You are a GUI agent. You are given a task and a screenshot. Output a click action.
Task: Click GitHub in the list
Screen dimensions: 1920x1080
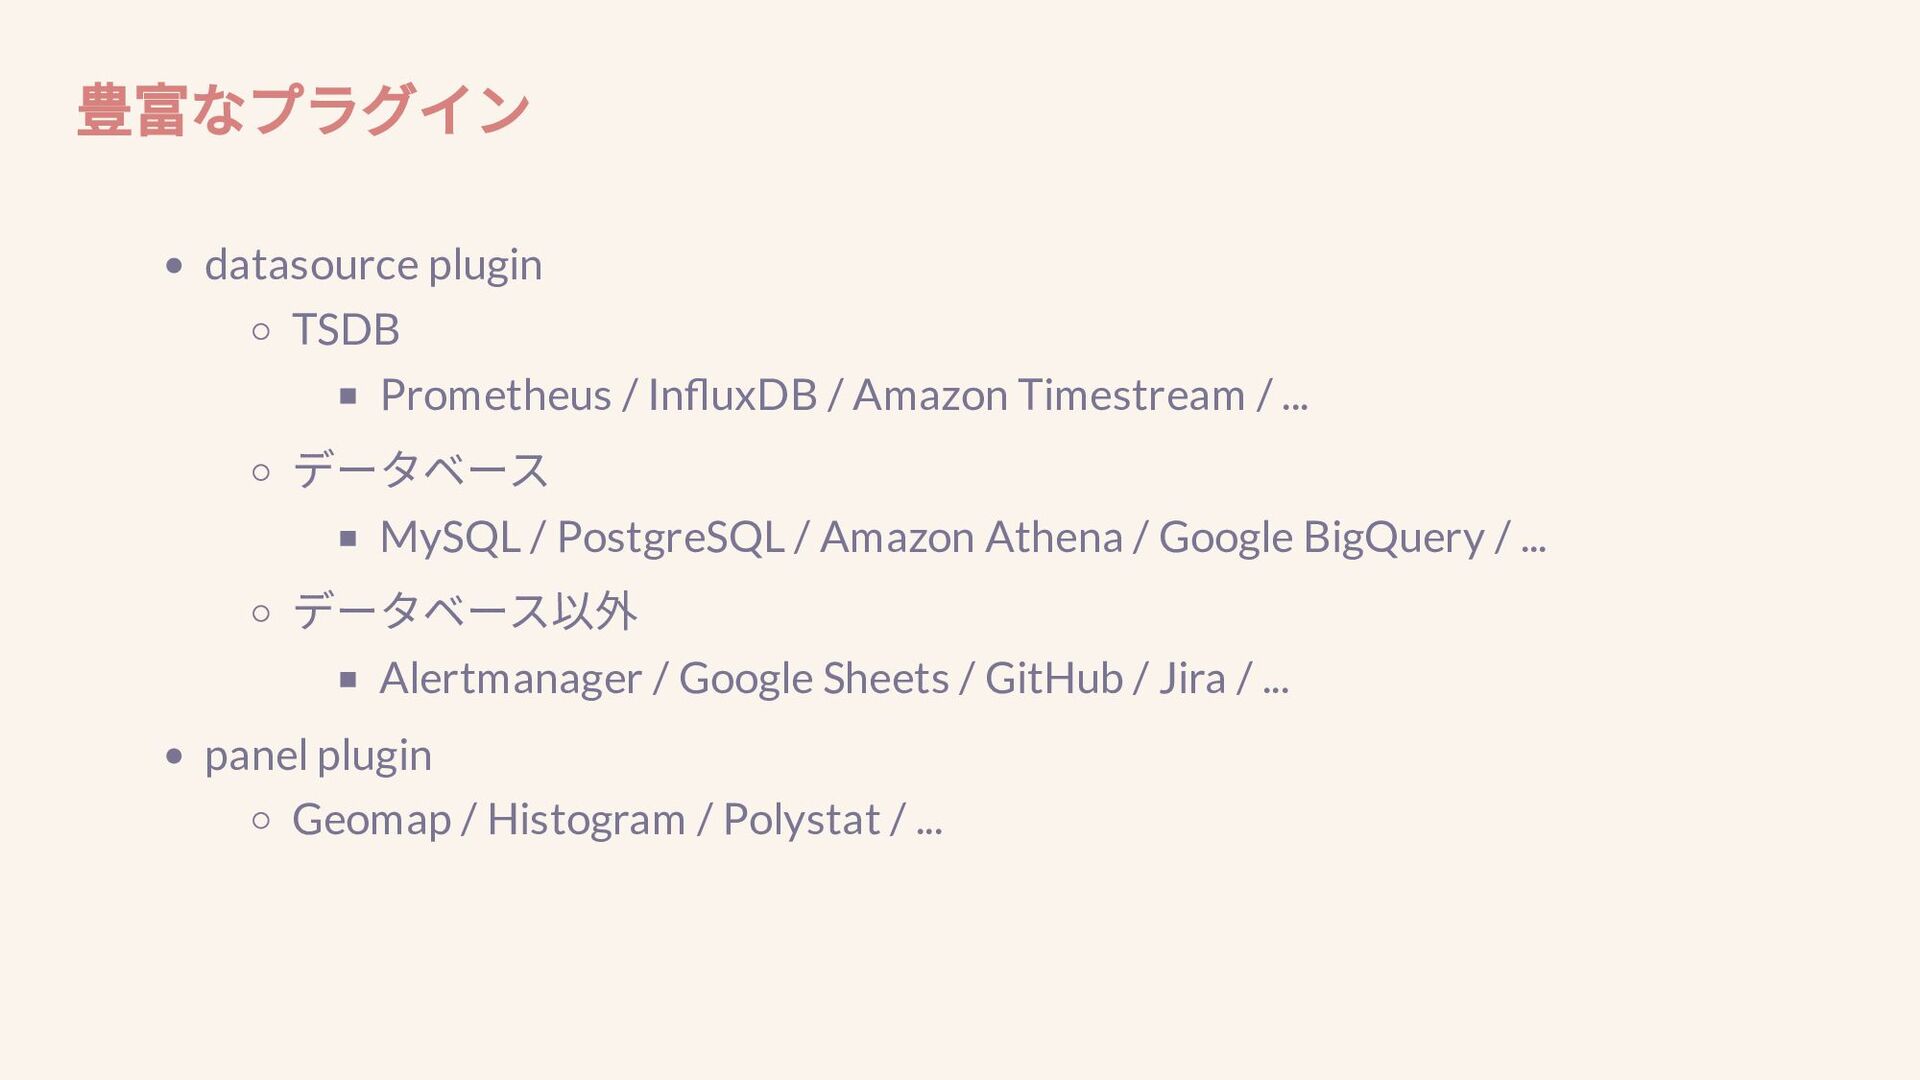point(1054,678)
